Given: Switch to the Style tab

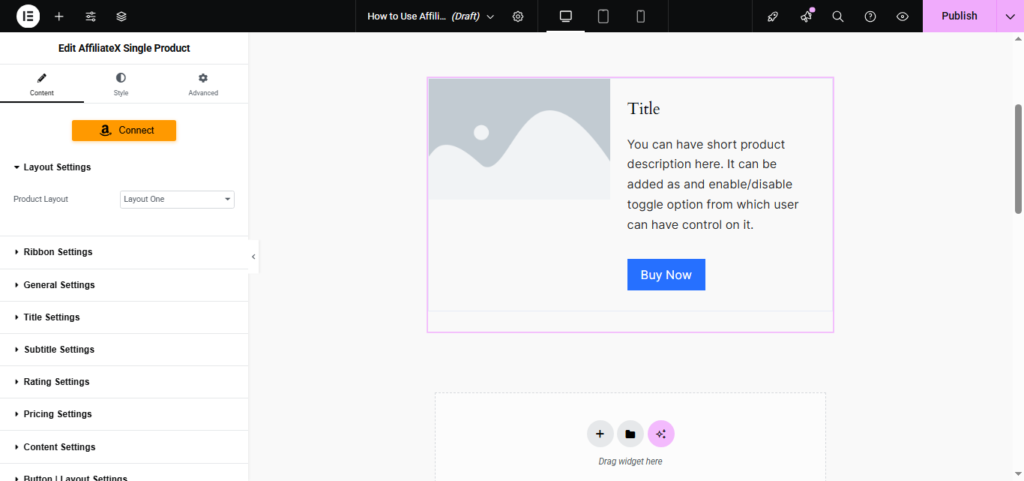Looking at the screenshot, I should pyautogui.click(x=121, y=84).
